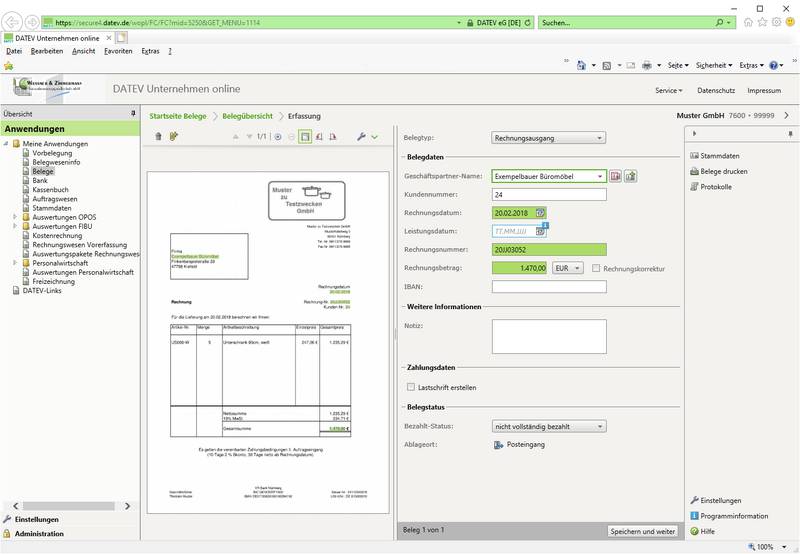Check the Rechnungskorrektur checkbox
The width and height of the screenshot is (800, 554).
(x=596, y=268)
